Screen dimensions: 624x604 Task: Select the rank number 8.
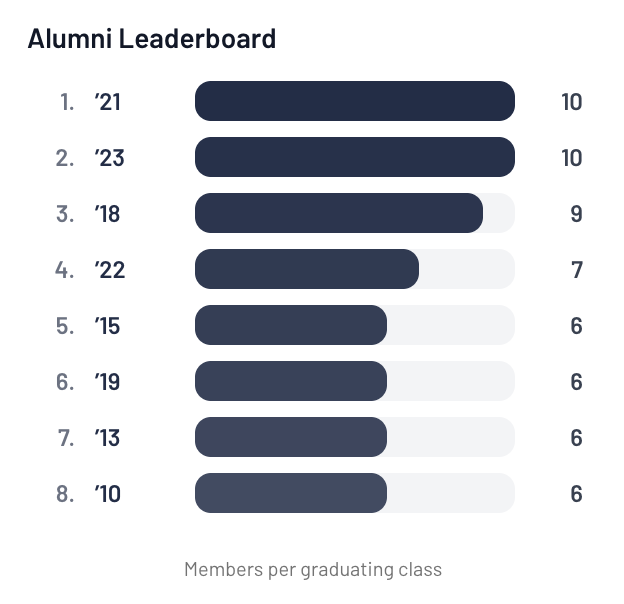[65, 494]
